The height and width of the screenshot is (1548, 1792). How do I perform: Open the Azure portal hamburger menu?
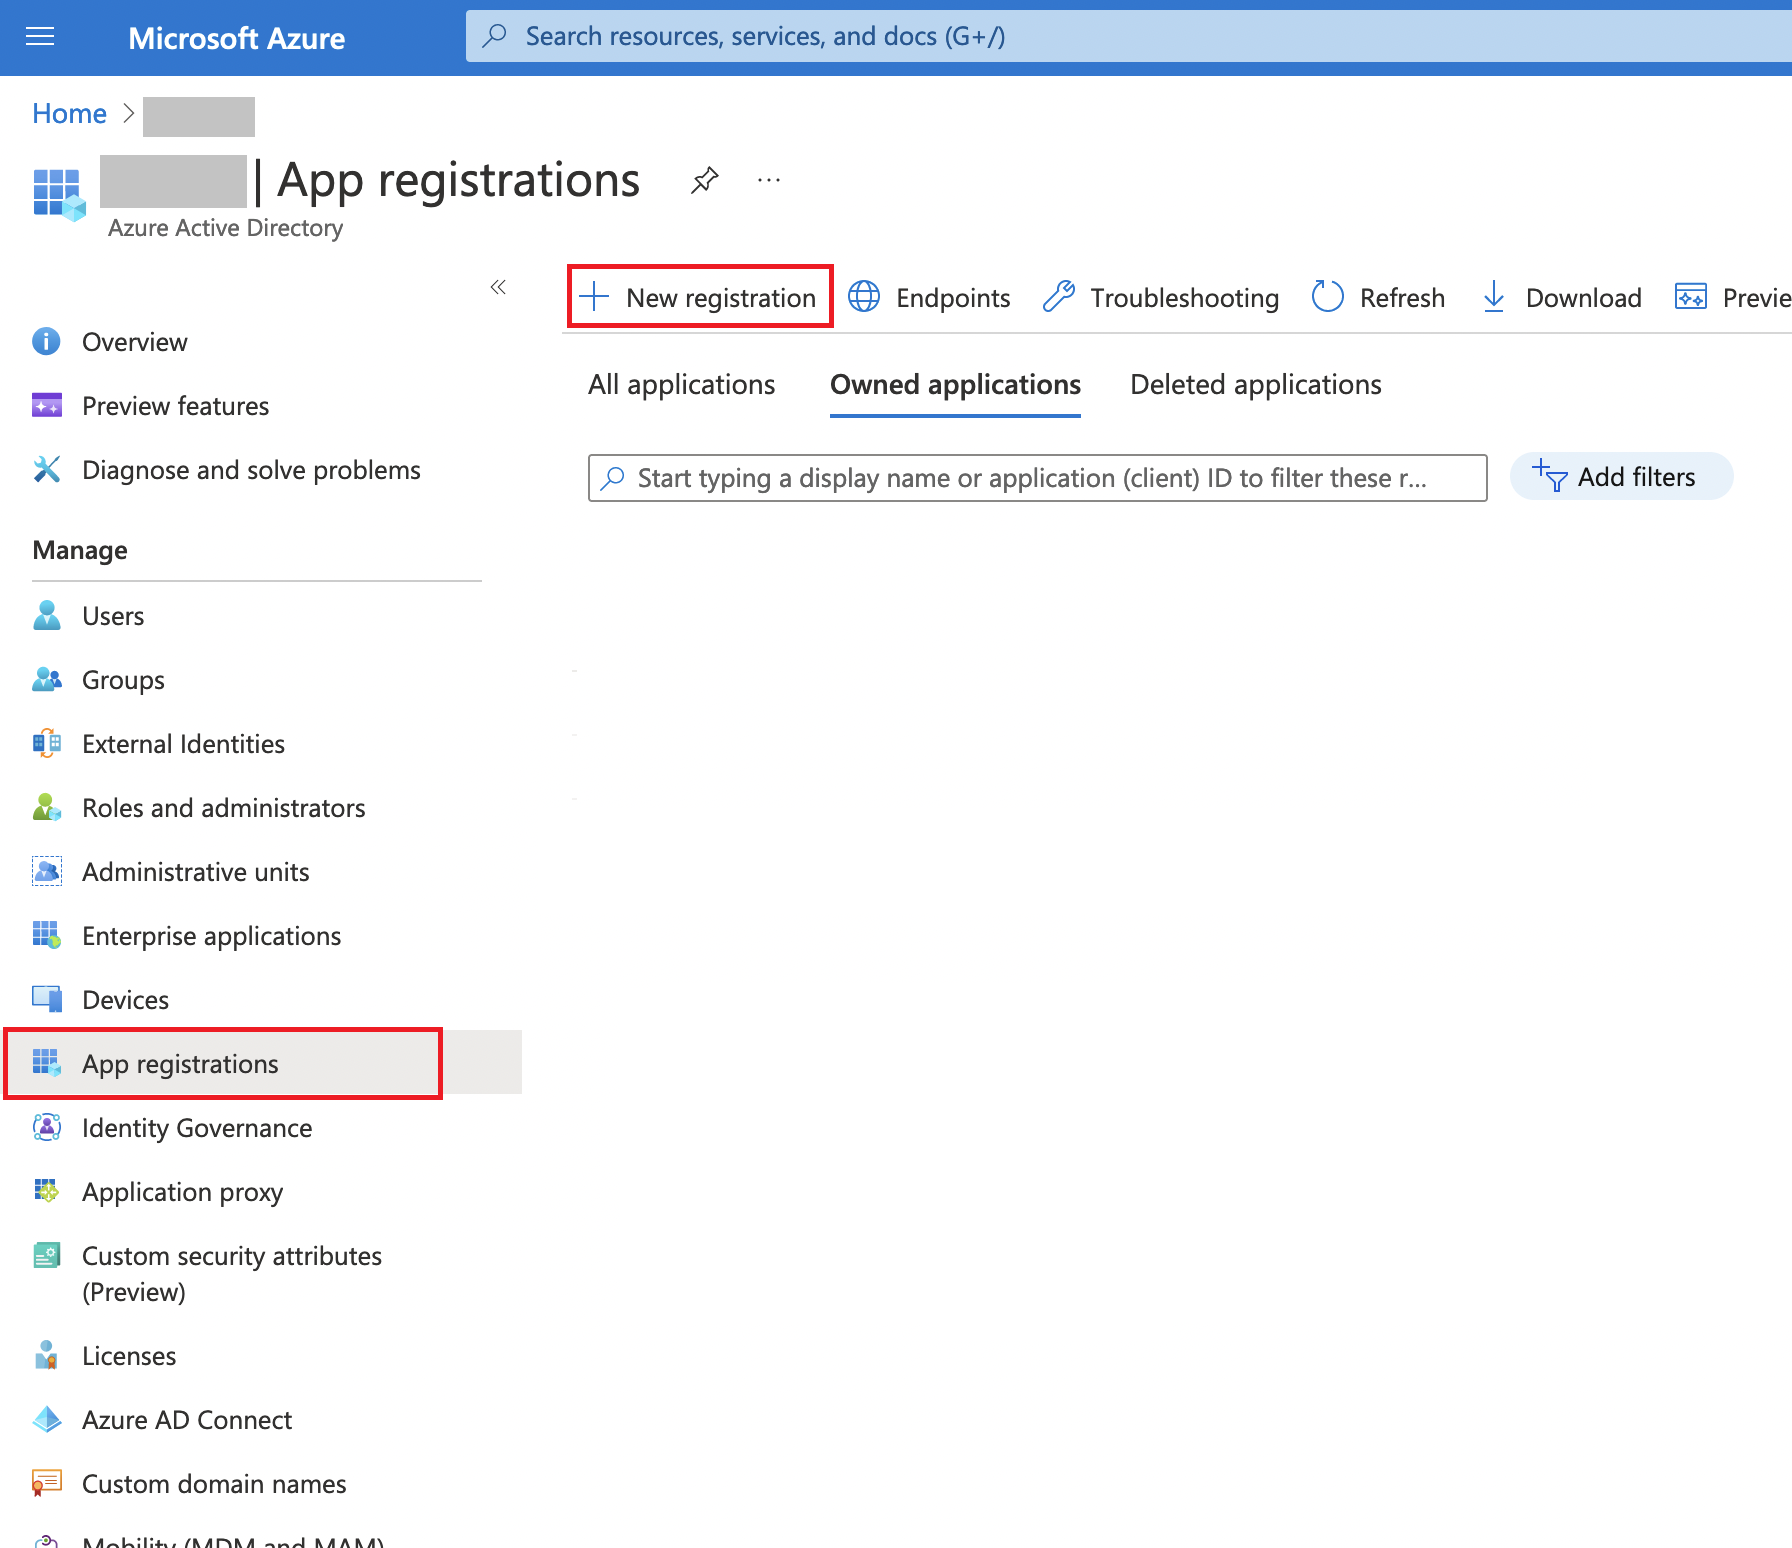[40, 36]
